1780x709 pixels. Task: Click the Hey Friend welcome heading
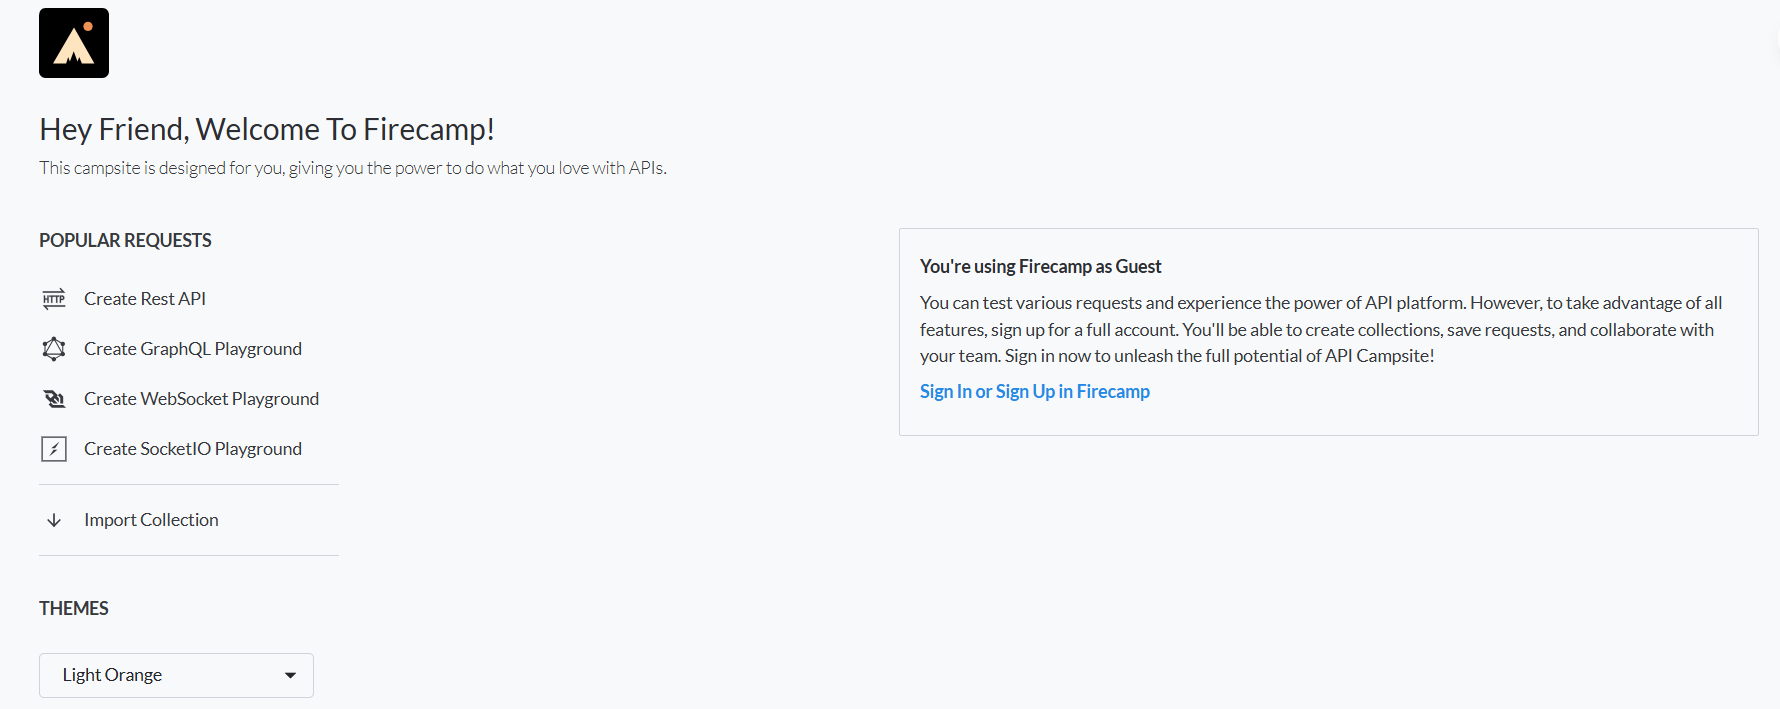[x=267, y=129]
